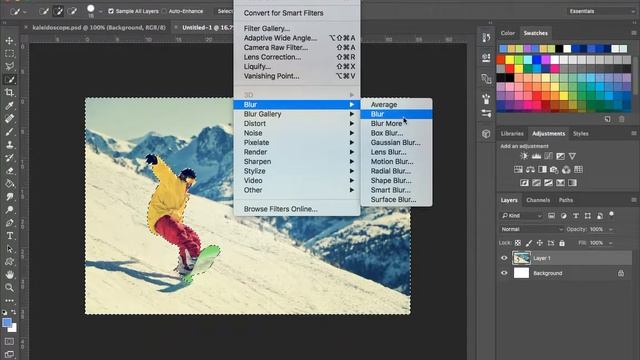Click Subtract from Selection mode in options bar
Viewport: 640px width, 360px height.
coord(72,11)
